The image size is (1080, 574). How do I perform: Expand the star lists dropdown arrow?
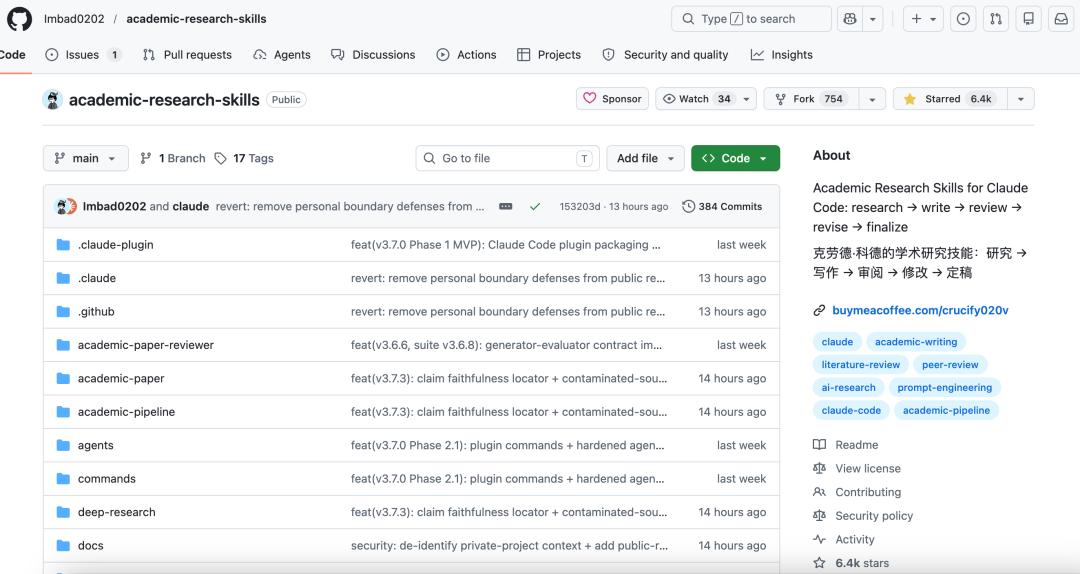point(1021,99)
